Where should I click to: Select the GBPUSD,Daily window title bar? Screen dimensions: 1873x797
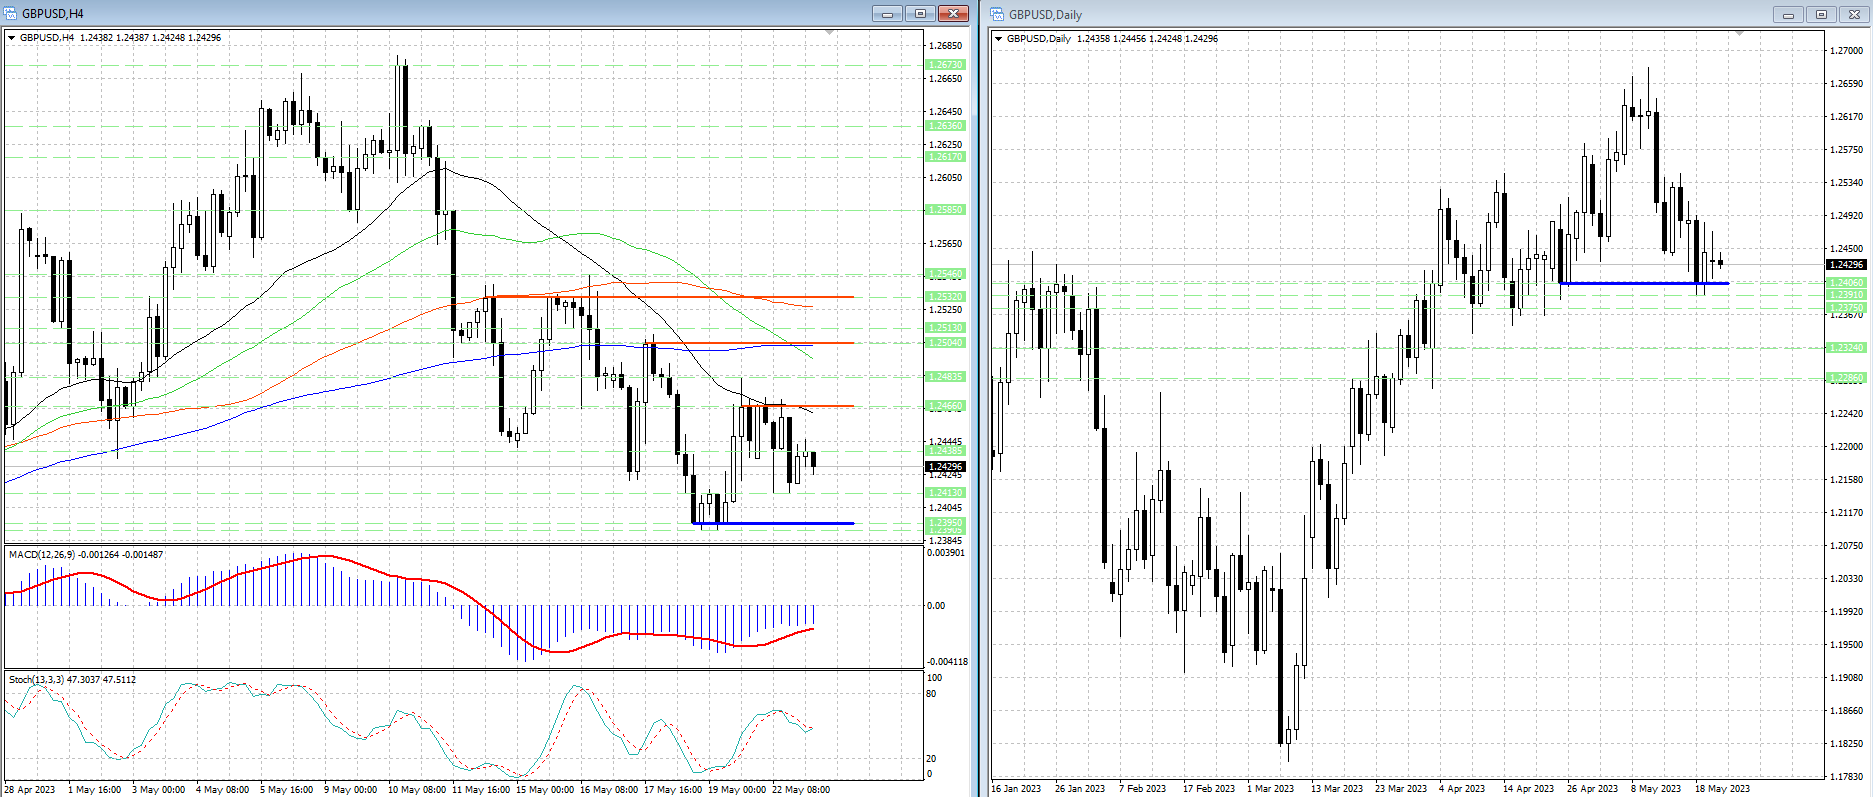[1400, 15]
